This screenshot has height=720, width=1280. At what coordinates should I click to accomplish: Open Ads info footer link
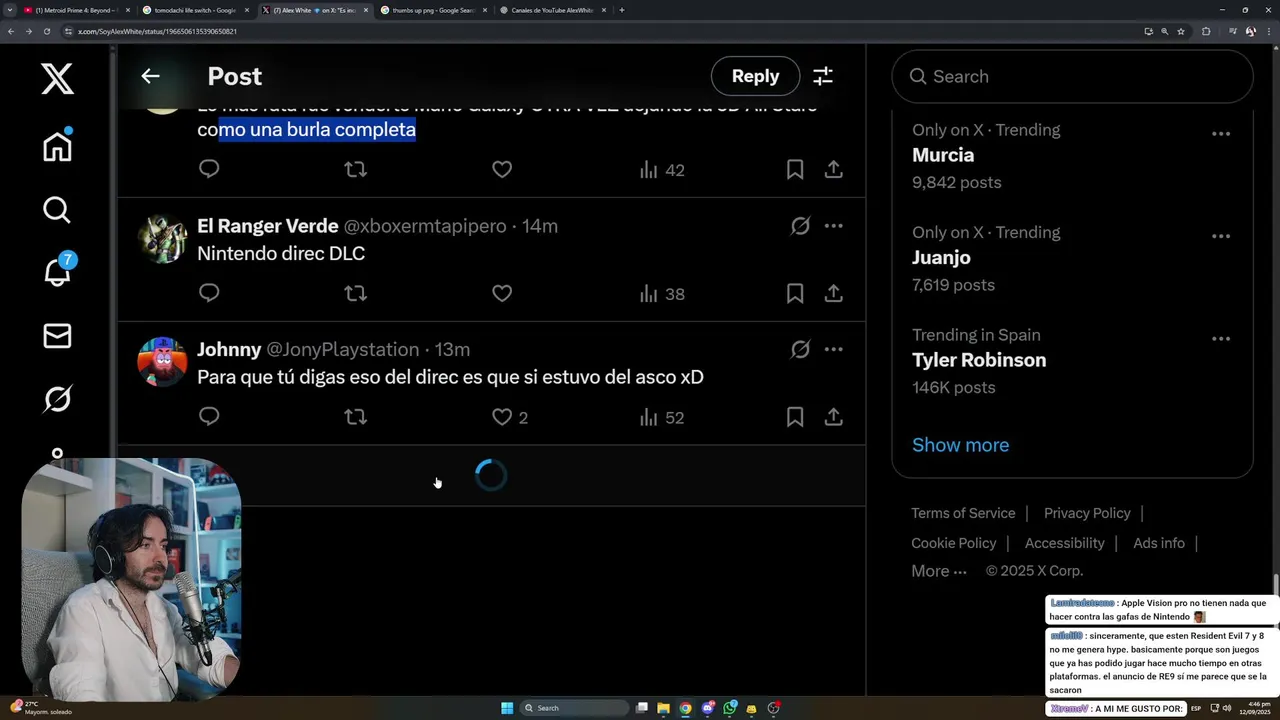tap(1159, 543)
